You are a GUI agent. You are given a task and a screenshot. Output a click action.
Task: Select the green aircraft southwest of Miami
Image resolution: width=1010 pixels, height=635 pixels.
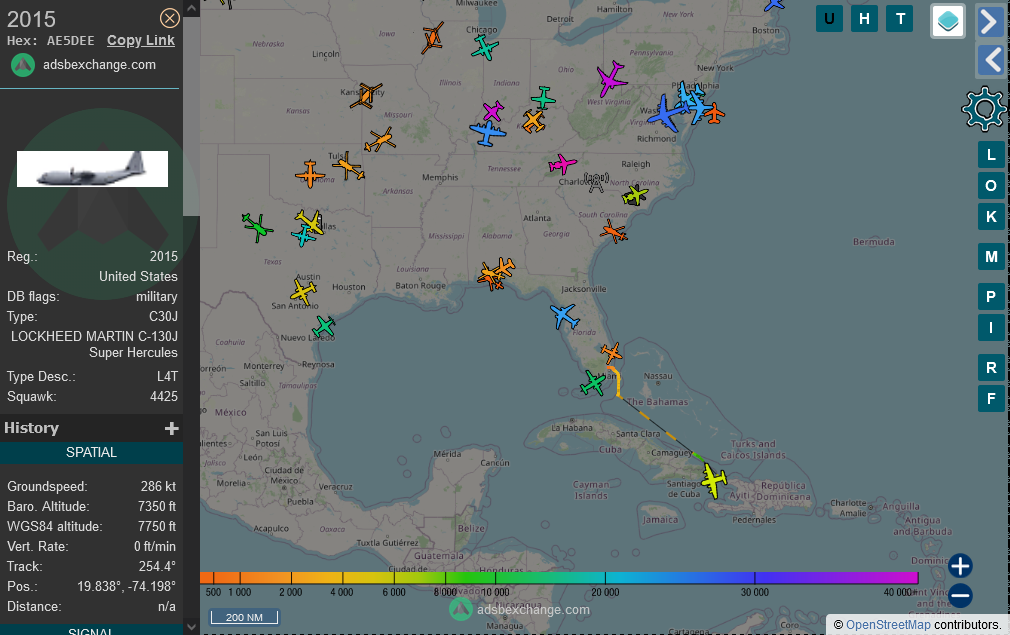click(x=593, y=384)
